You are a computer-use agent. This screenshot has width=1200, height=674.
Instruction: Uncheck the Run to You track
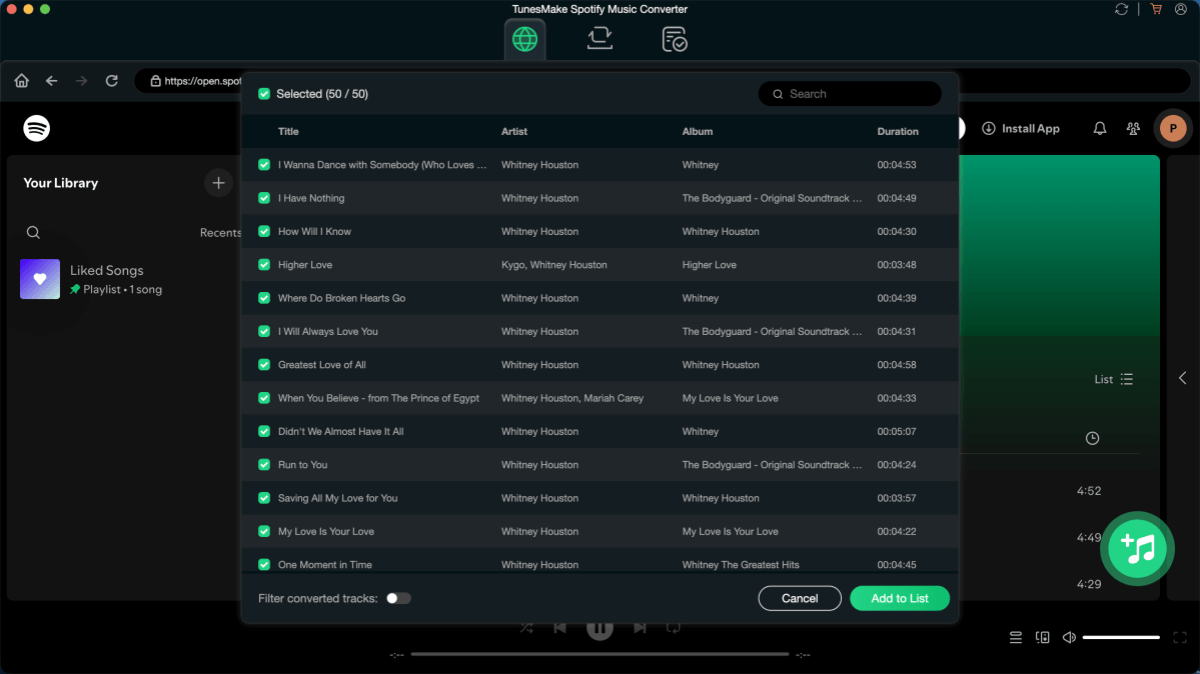264,465
